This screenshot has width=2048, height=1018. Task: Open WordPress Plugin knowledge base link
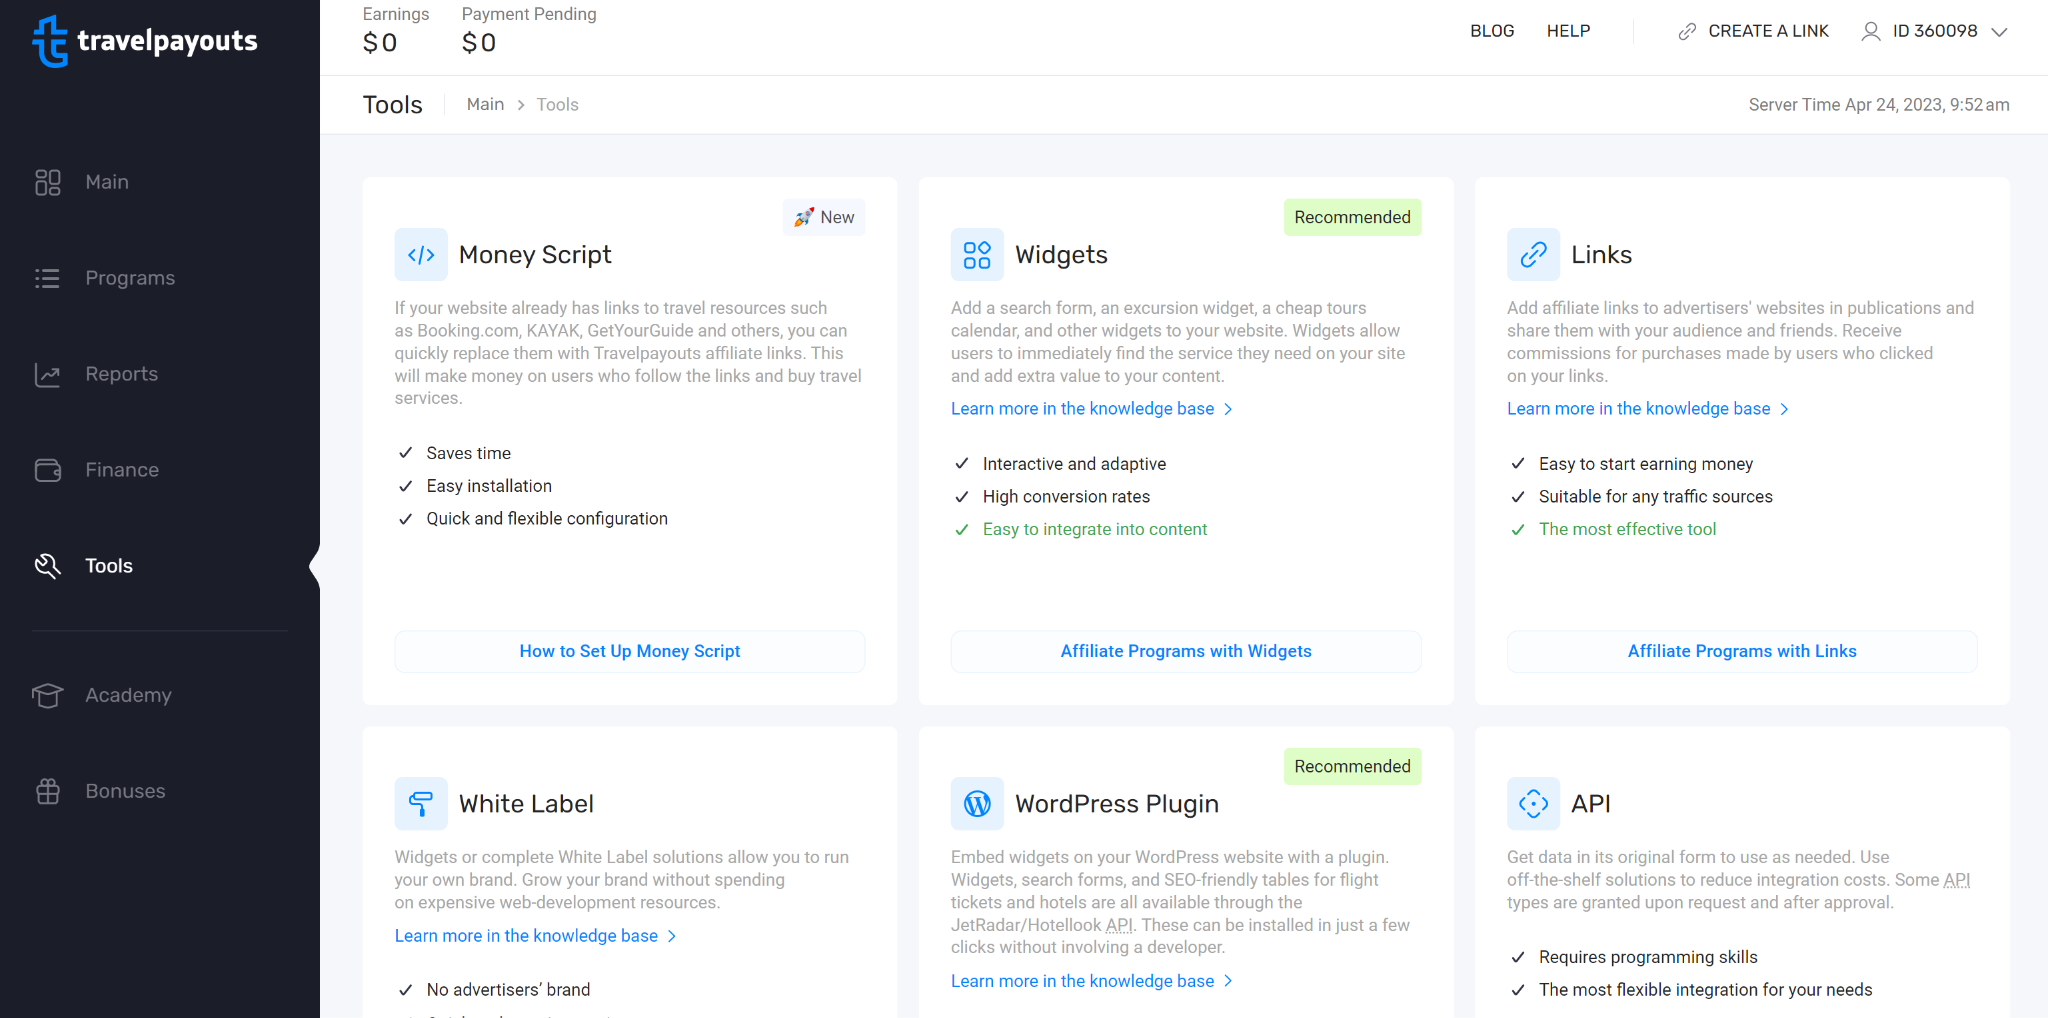[1092, 982]
